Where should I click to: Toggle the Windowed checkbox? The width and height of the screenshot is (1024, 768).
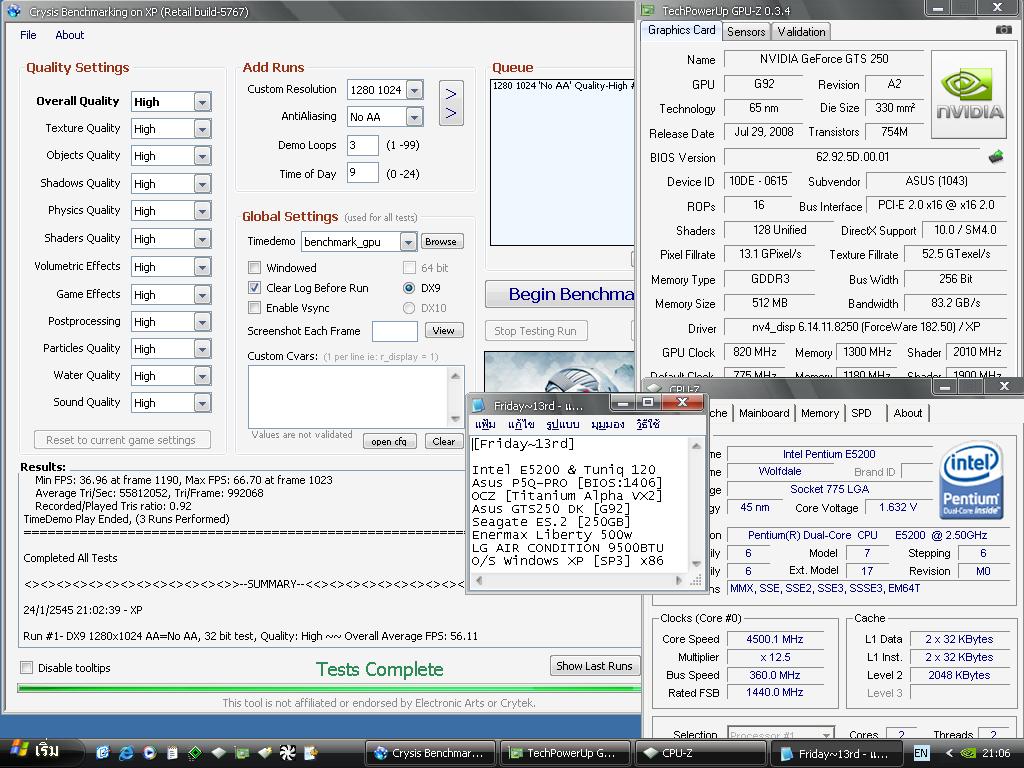point(255,268)
